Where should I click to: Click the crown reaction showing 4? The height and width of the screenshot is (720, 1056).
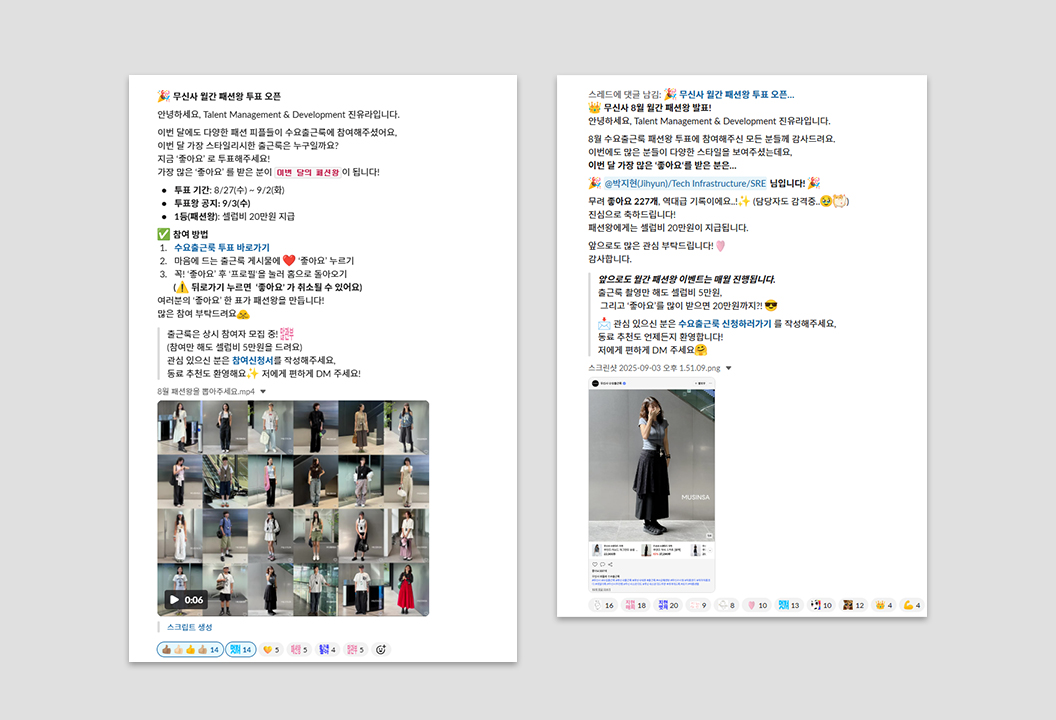(884, 605)
